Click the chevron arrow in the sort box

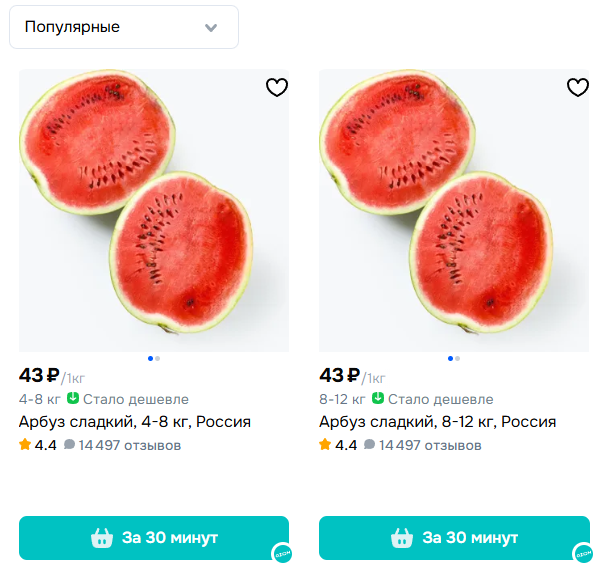pos(210,28)
